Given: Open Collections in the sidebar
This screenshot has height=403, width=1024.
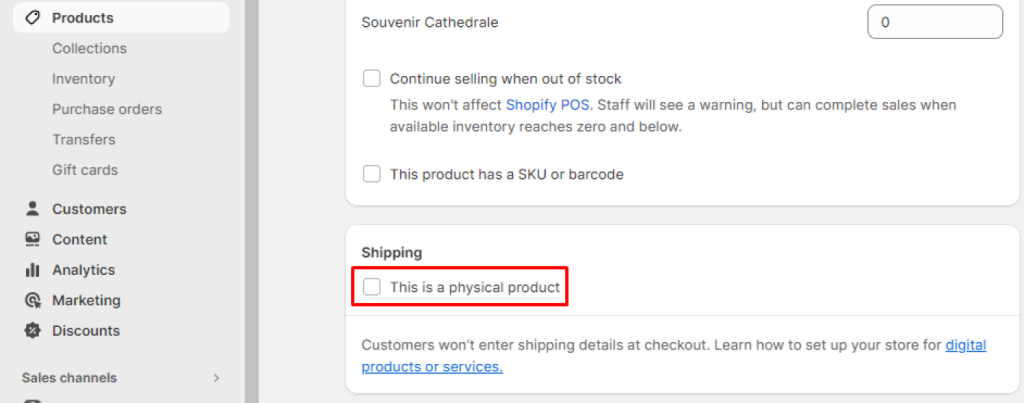Looking at the screenshot, I should (89, 48).
